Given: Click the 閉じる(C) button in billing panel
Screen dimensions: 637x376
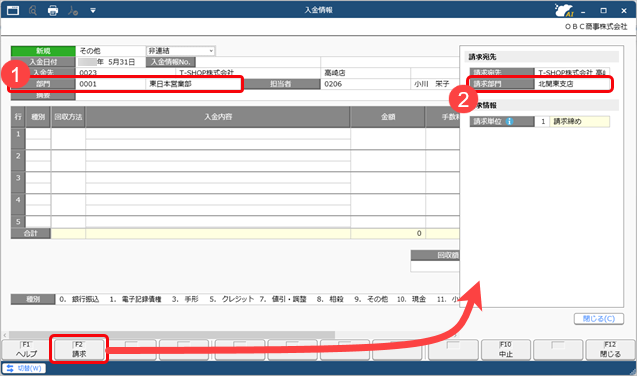Looking at the screenshot, I should point(599,319).
